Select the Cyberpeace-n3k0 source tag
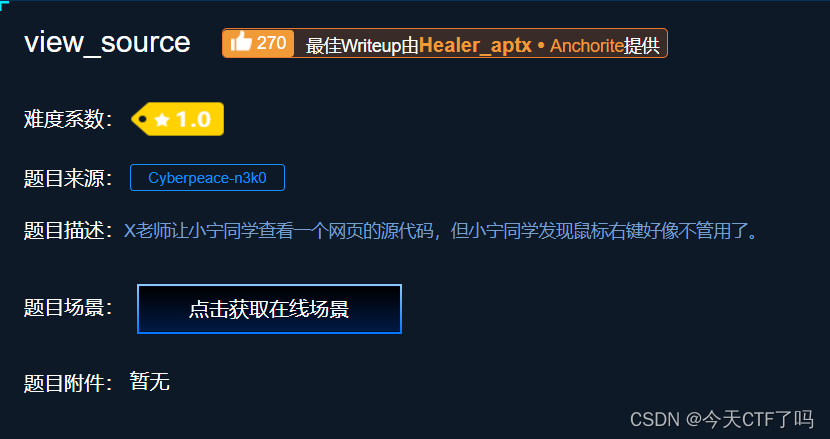The height and width of the screenshot is (439, 830). pyautogui.click(x=208, y=178)
